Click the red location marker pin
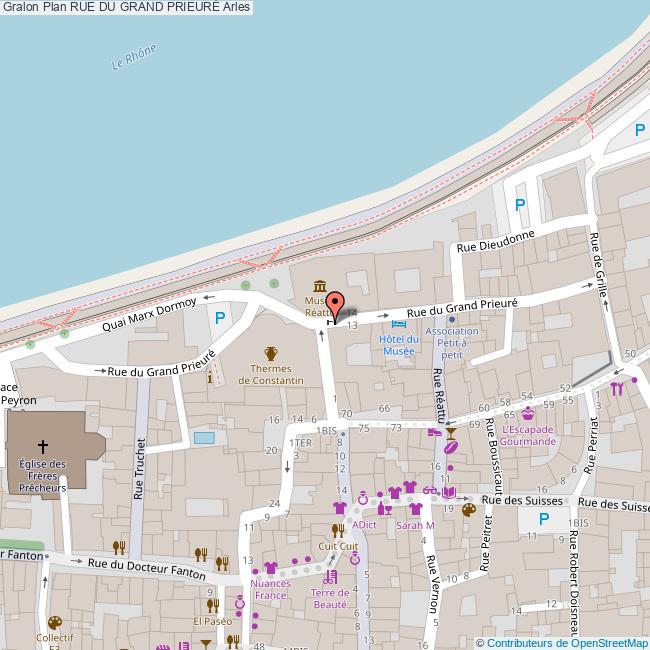The width and height of the screenshot is (650, 650). click(x=335, y=304)
